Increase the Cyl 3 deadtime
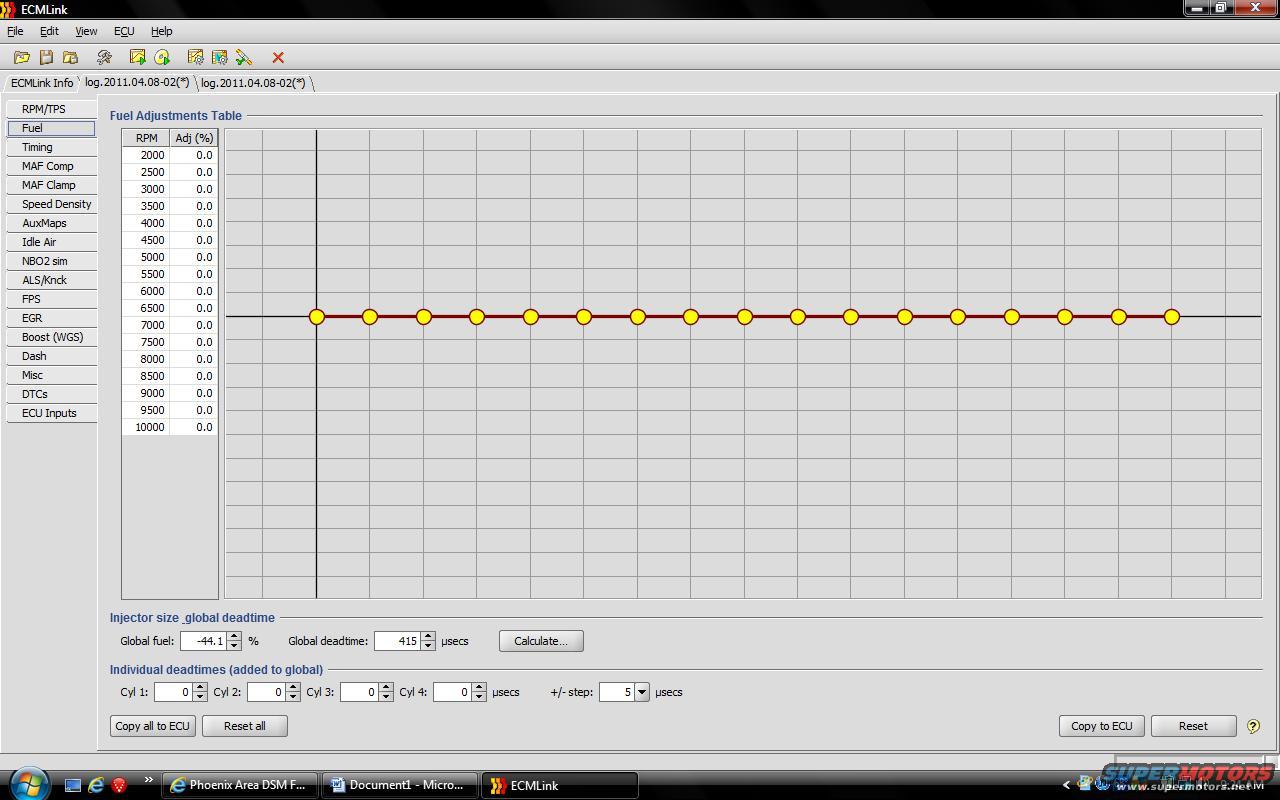 pos(386,687)
